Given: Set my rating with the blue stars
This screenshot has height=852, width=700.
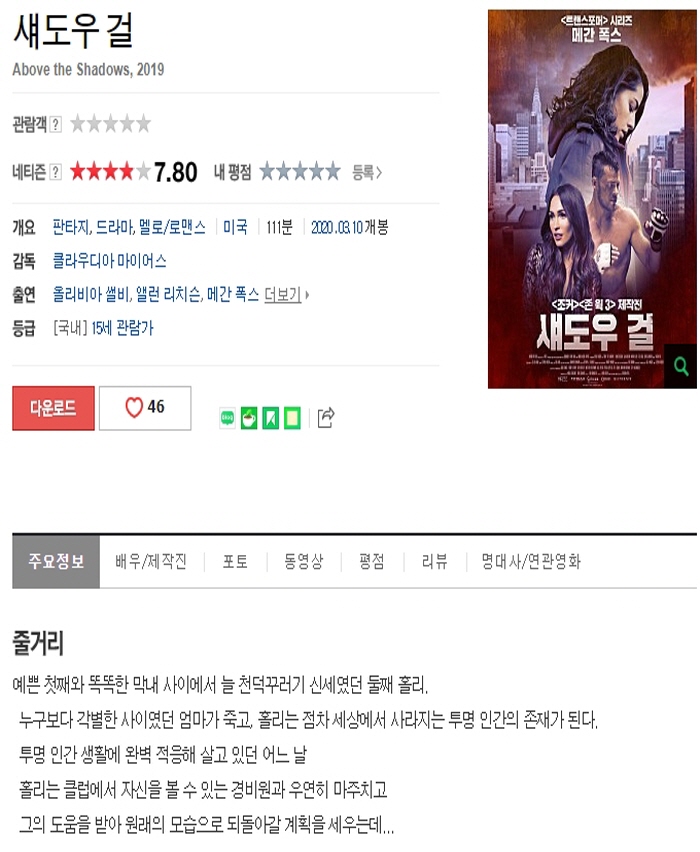Looking at the screenshot, I should (x=300, y=172).
